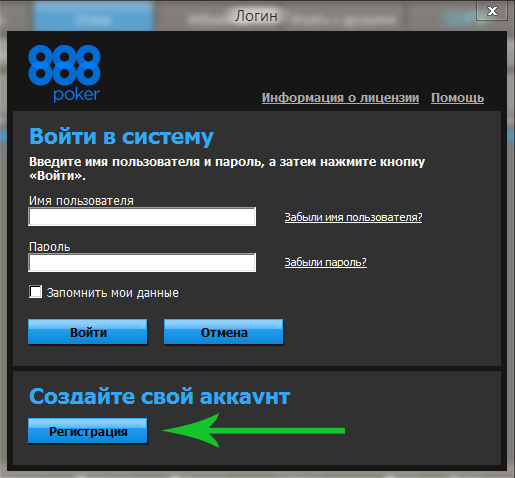Select the Создайте свой аккаунт heading
The height and width of the screenshot is (478, 515).
[159, 396]
